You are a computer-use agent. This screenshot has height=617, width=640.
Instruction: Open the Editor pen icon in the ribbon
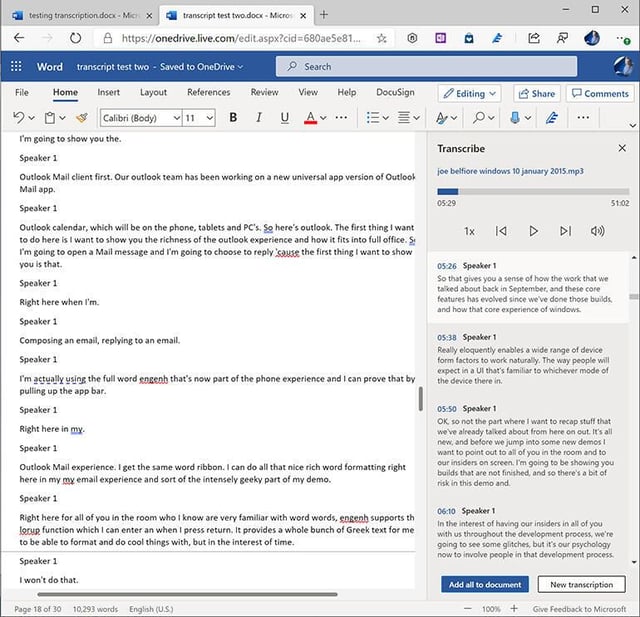click(x=551, y=118)
